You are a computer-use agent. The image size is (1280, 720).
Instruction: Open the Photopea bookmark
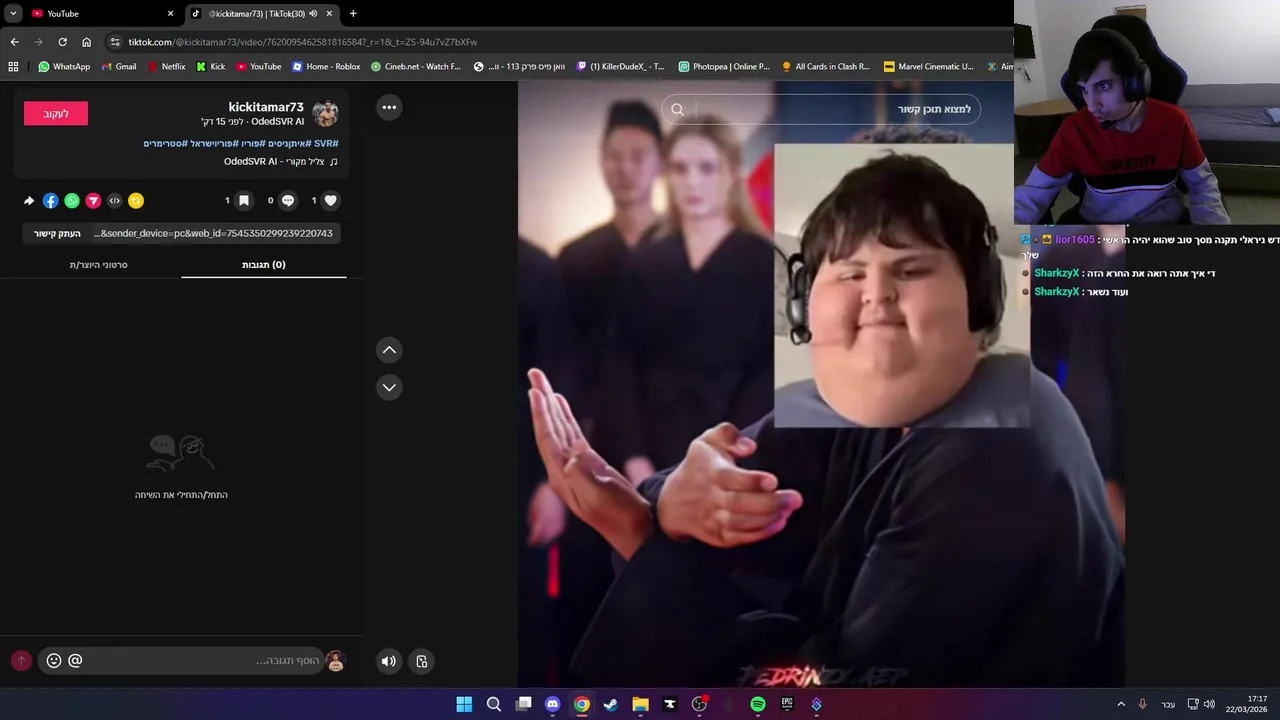[x=724, y=66]
